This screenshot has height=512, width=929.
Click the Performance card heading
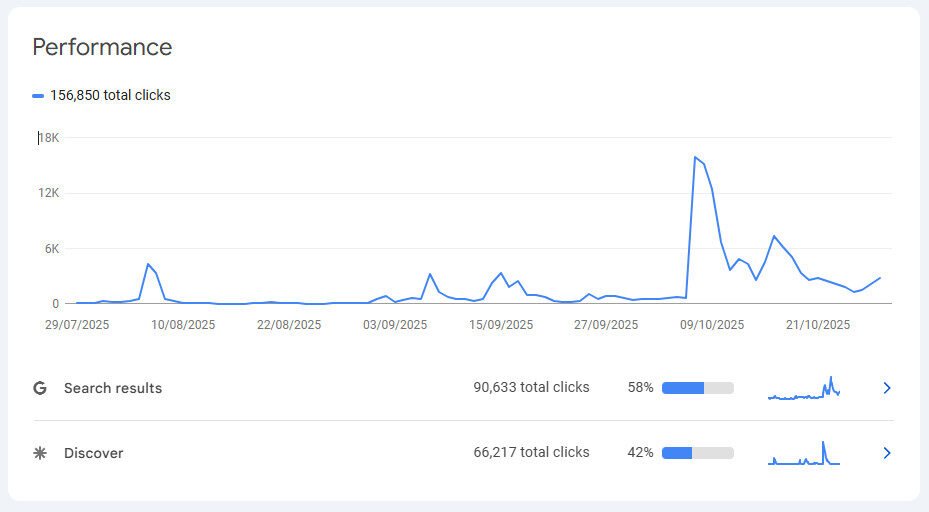tap(102, 47)
